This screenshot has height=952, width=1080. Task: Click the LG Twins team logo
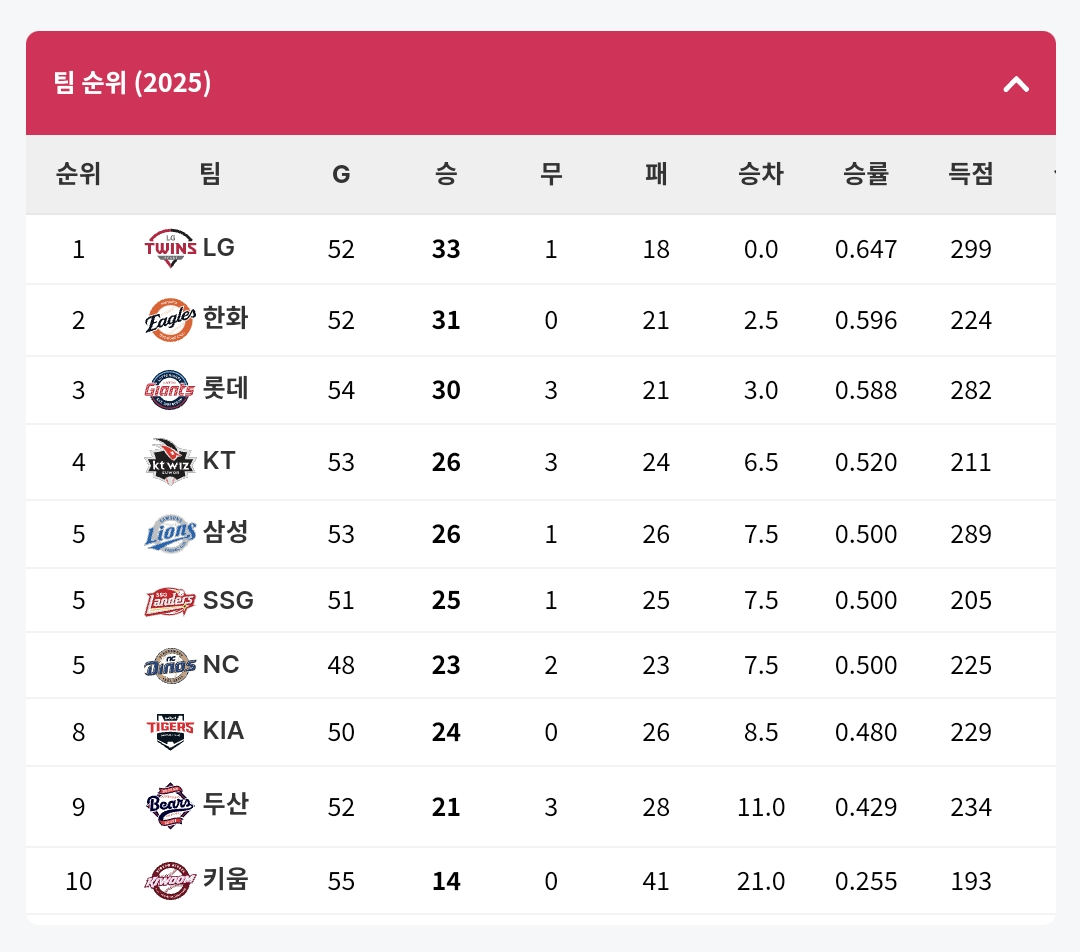click(170, 248)
